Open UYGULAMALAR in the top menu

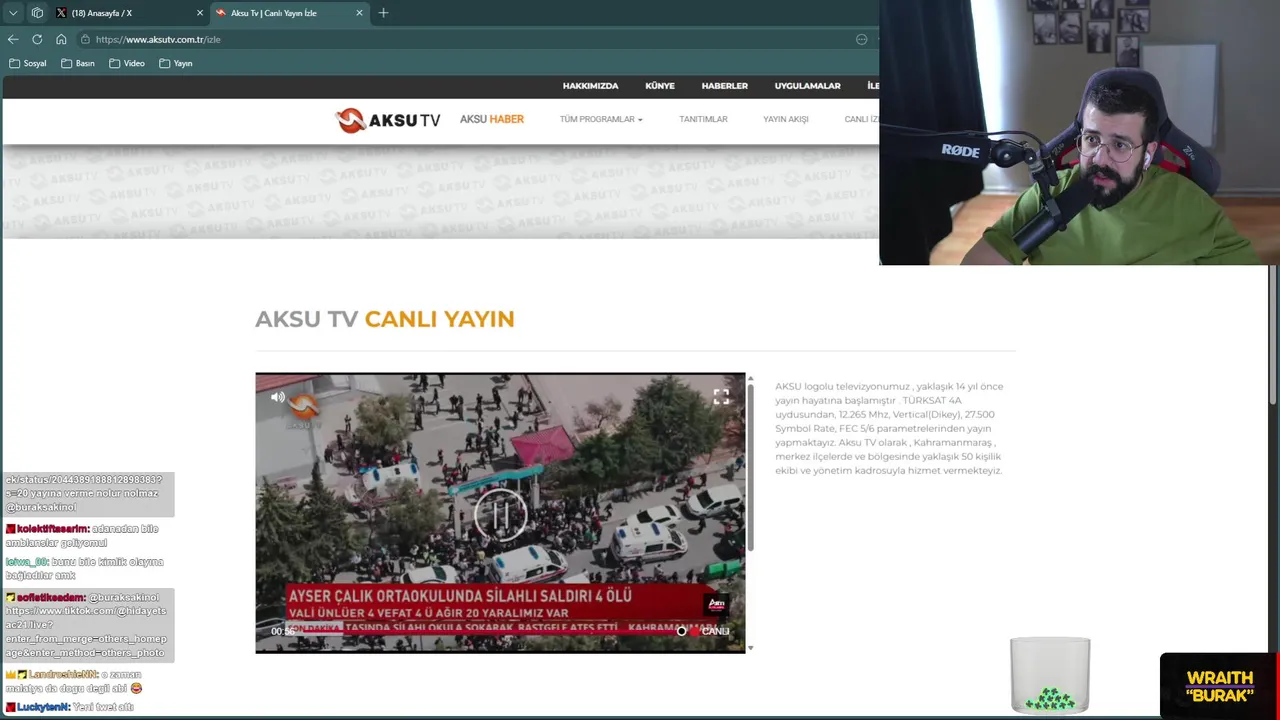coord(807,86)
